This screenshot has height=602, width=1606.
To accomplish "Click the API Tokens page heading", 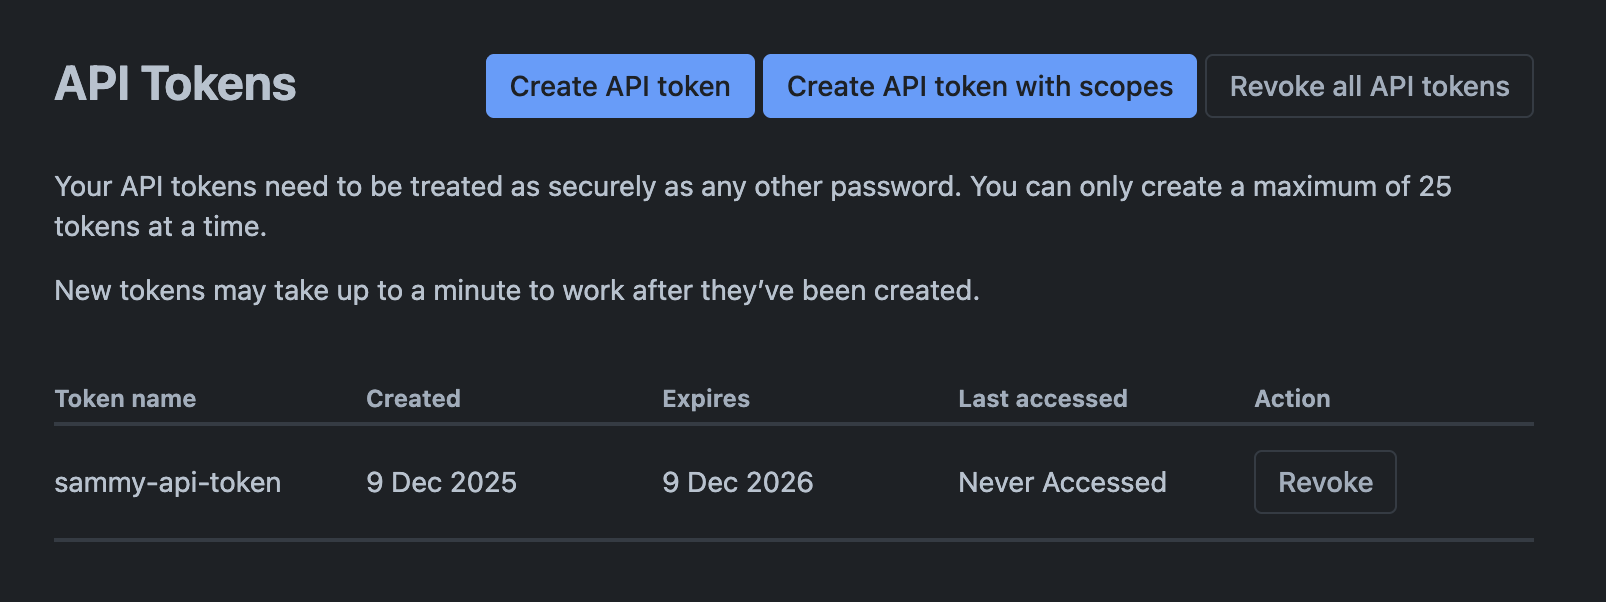I will point(174,85).
